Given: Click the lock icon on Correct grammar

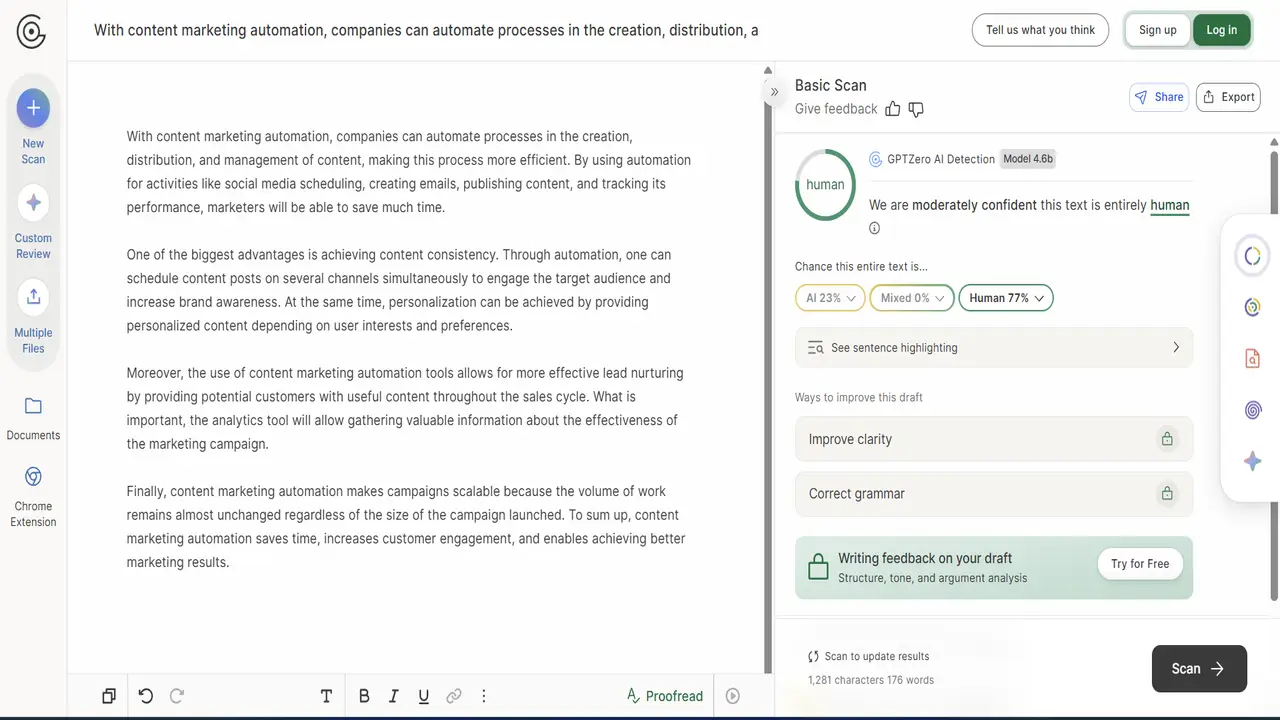Looking at the screenshot, I should [x=1166, y=494].
